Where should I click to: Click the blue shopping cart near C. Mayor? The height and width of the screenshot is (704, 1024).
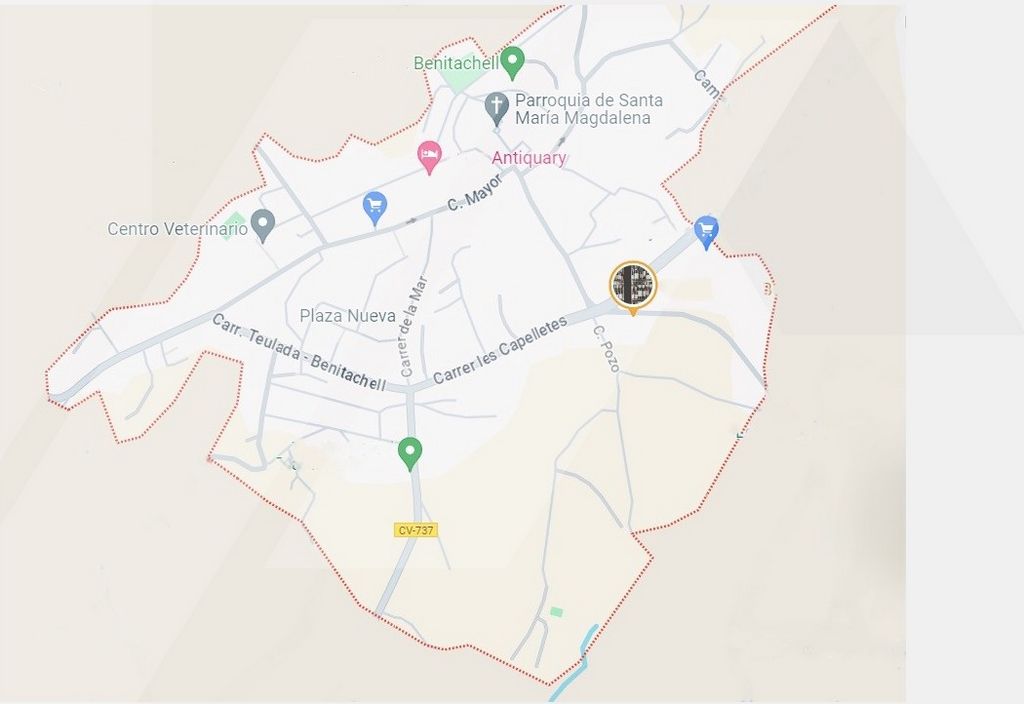[x=375, y=209]
